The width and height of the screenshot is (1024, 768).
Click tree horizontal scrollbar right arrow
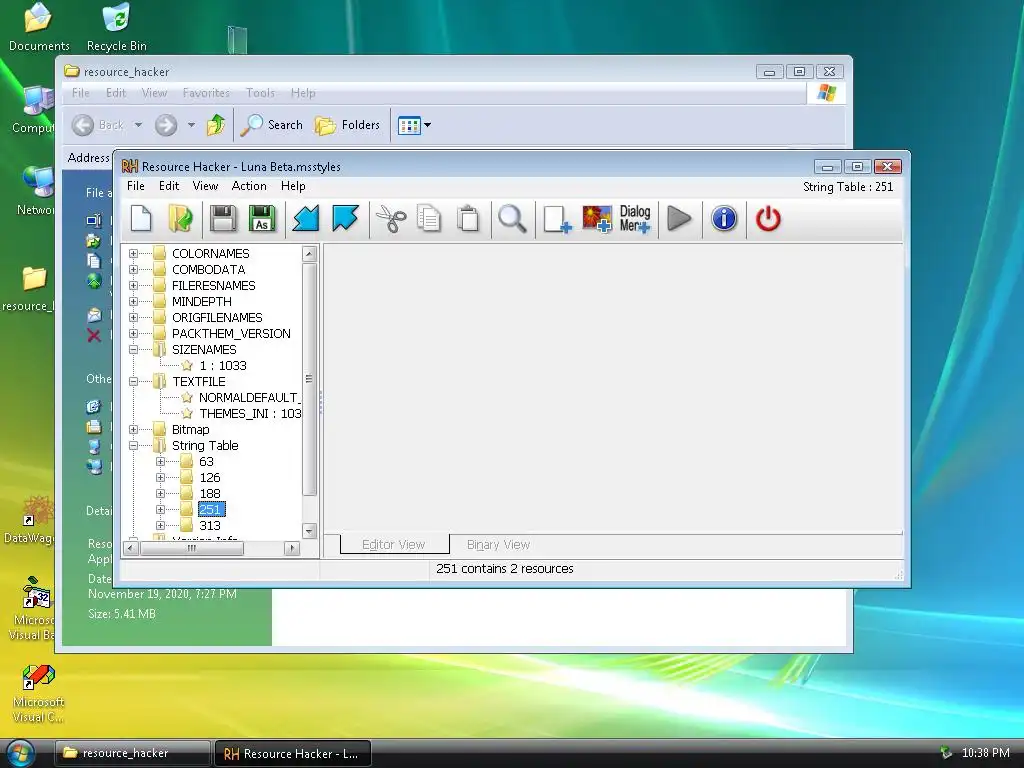coord(292,548)
